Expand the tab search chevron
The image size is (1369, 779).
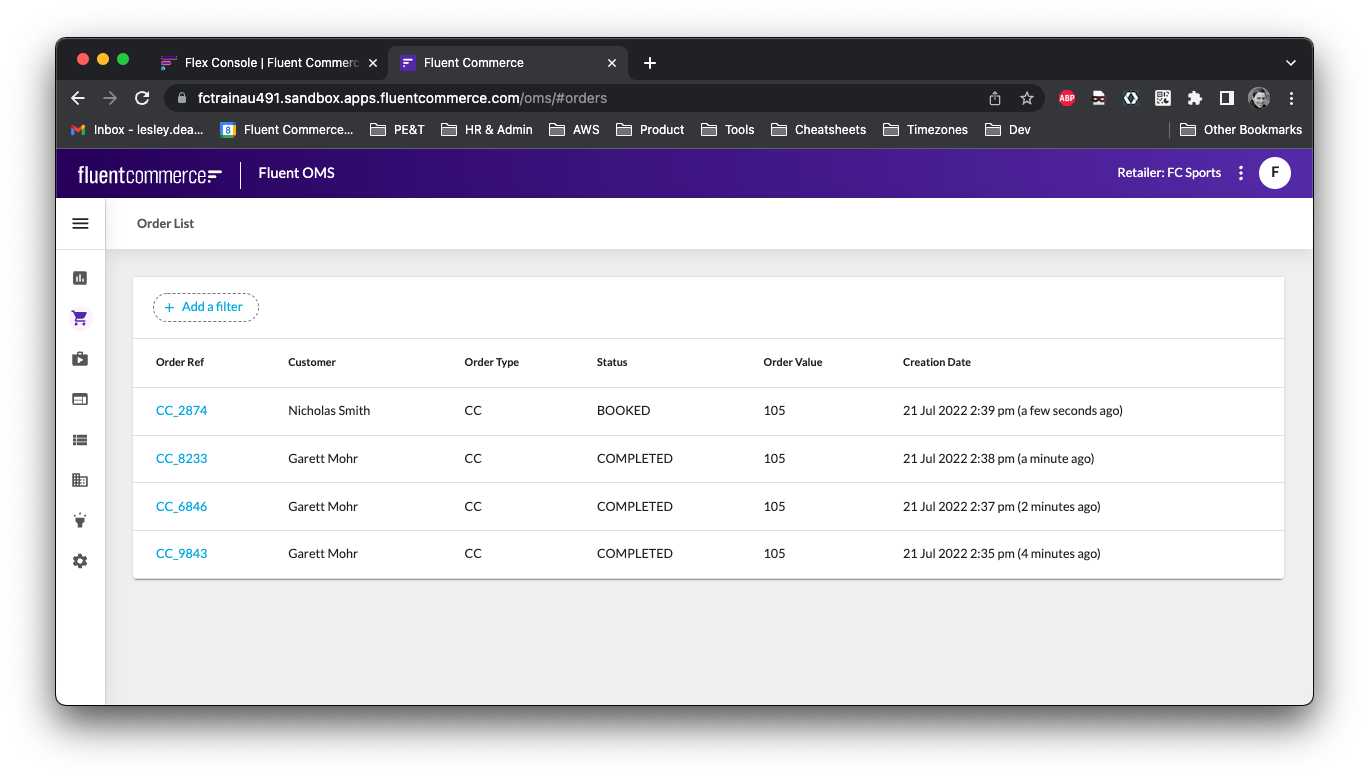[x=1291, y=63]
